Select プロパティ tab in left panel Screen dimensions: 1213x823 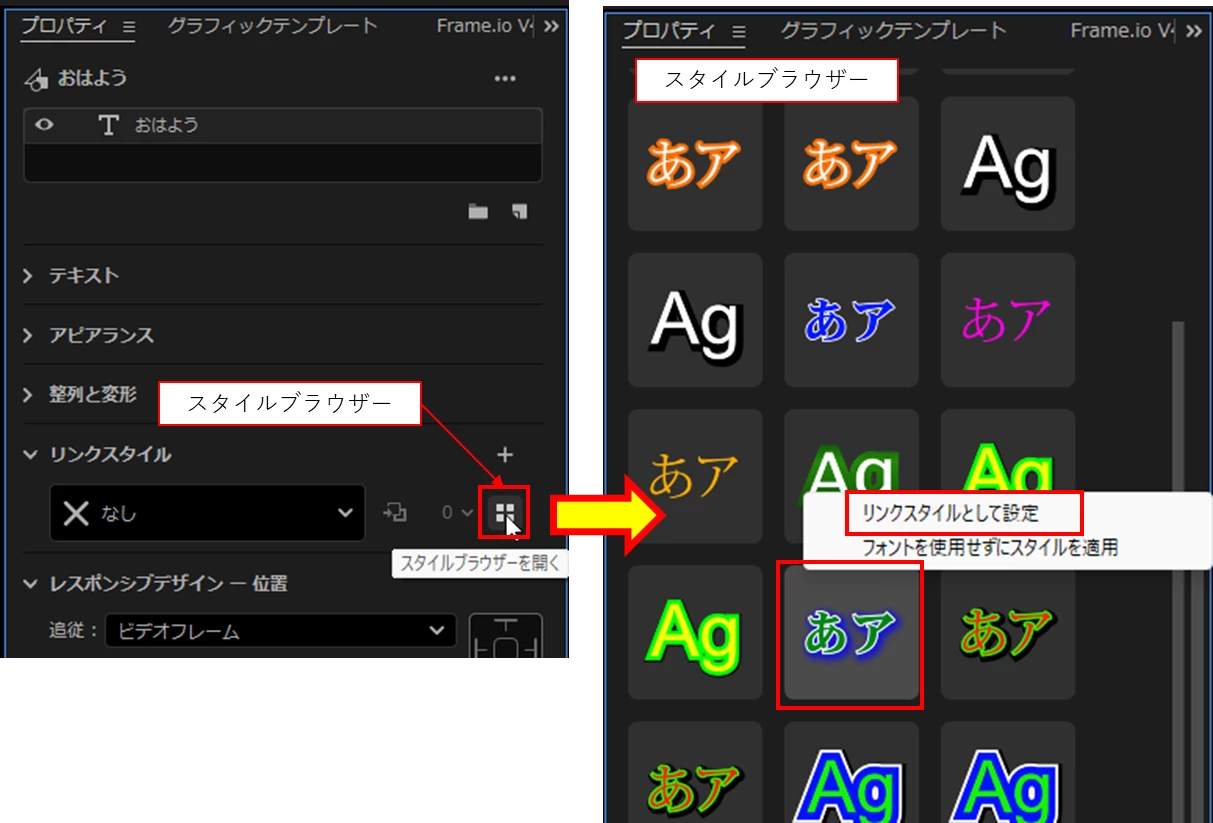pyautogui.click(x=64, y=27)
